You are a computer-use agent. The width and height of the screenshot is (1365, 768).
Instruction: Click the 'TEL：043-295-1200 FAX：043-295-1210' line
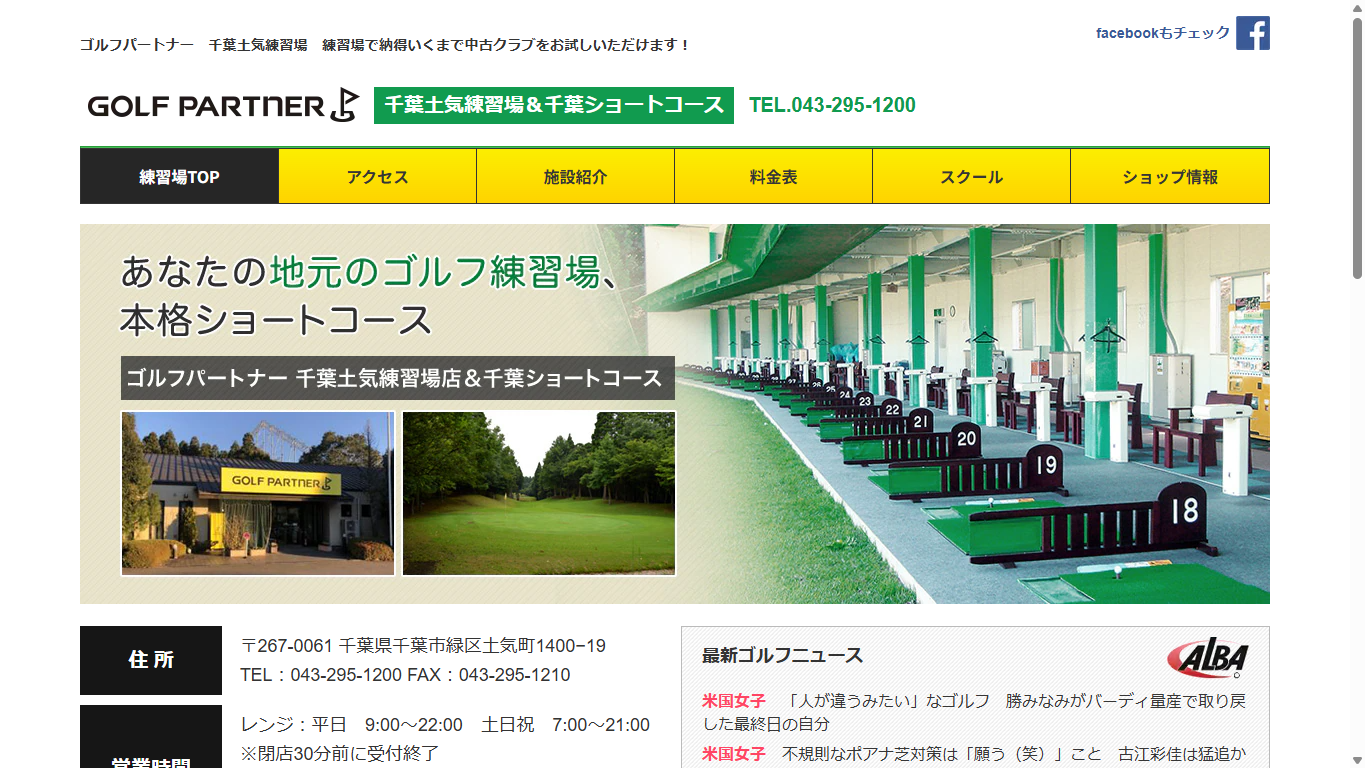tap(405, 675)
